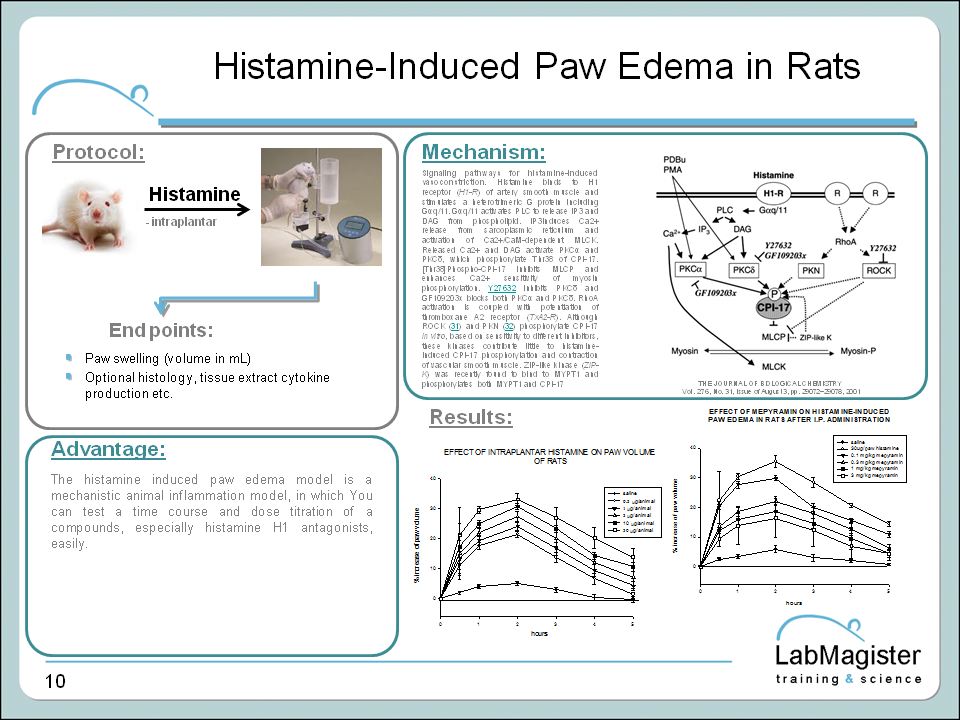
Task: Click the advantage paragraph about the mechanistic model
Action: [x=211, y=511]
